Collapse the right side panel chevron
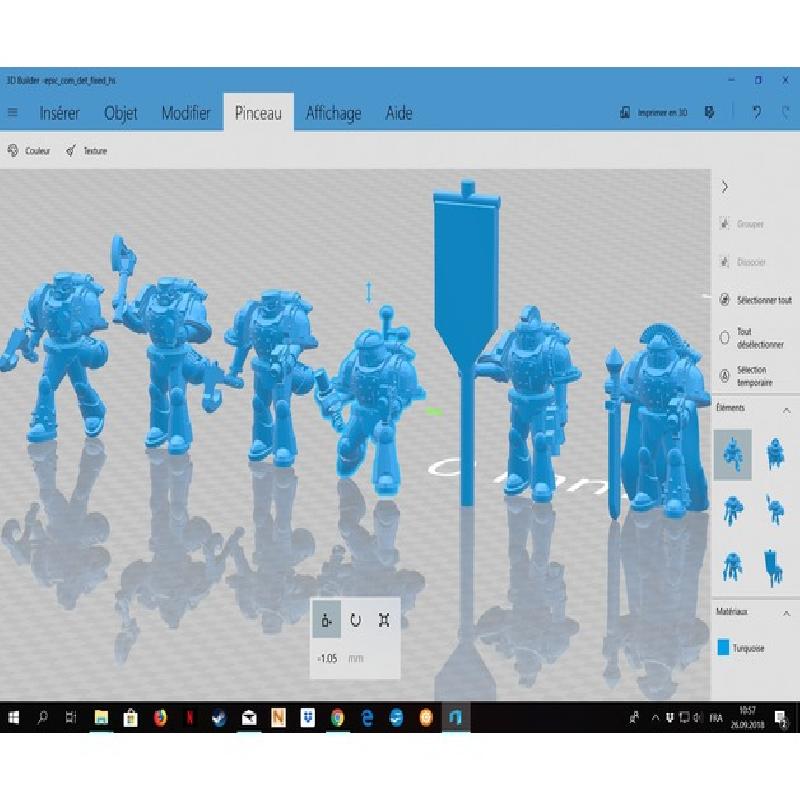Viewport: 800px width, 800px height. pyautogui.click(x=724, y=187)
